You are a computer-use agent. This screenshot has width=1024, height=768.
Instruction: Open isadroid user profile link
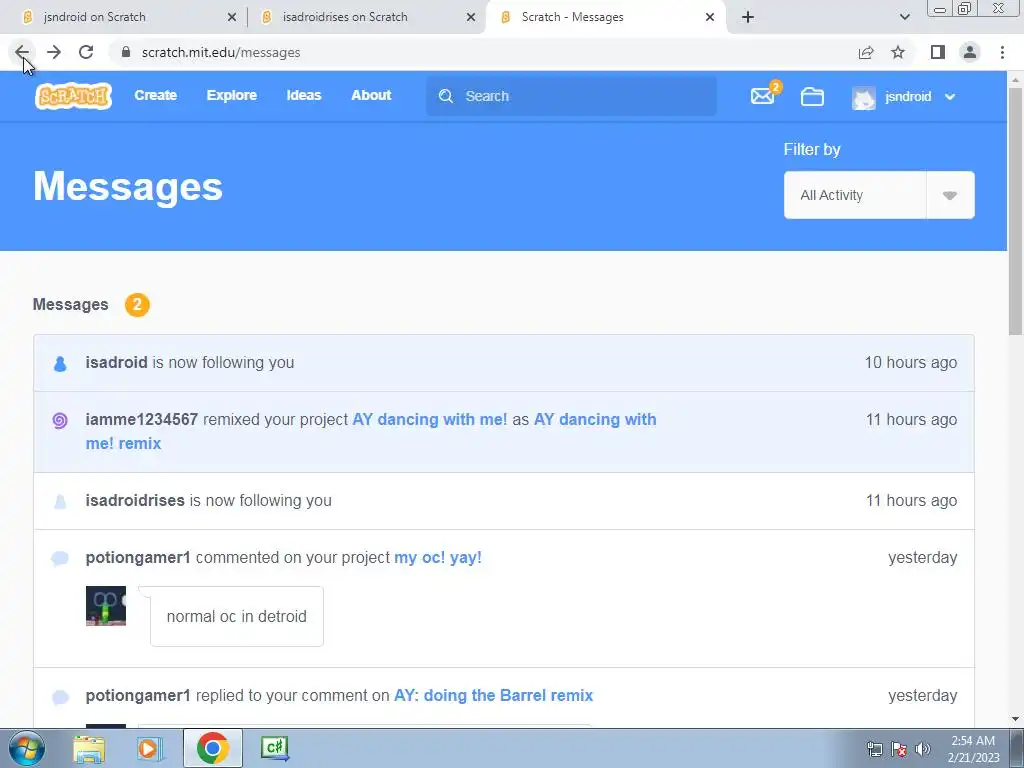116,362
